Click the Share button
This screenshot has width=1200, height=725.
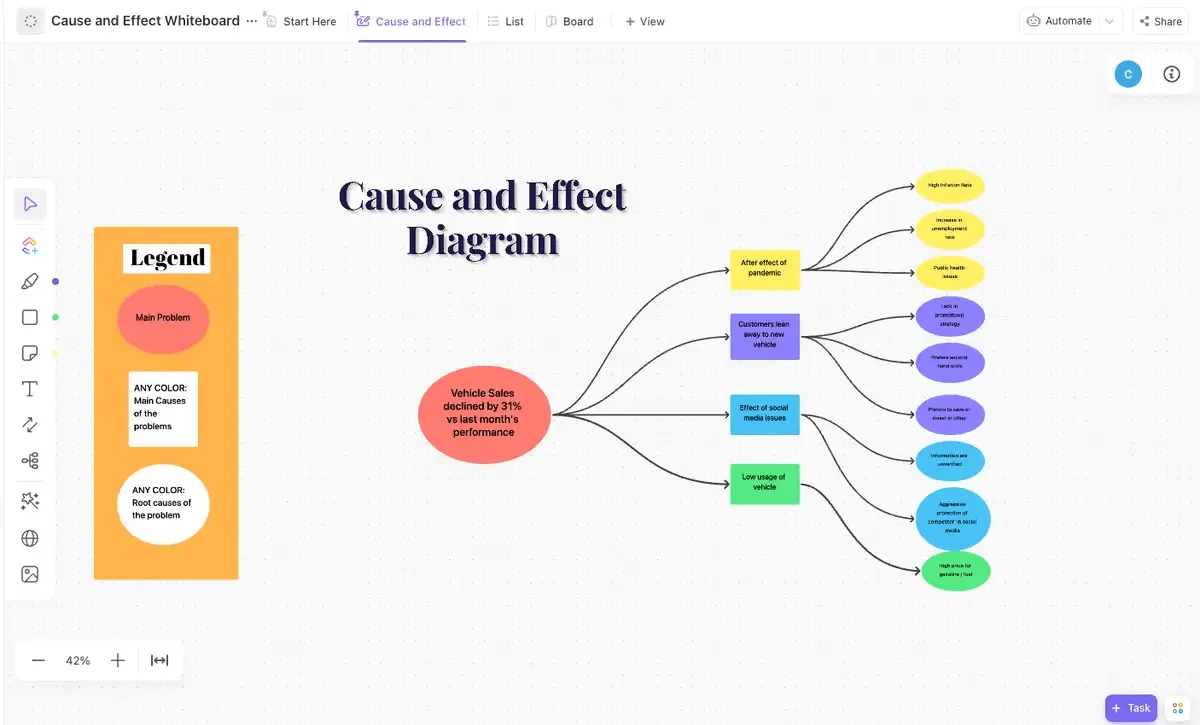(x=1160, y=21)
